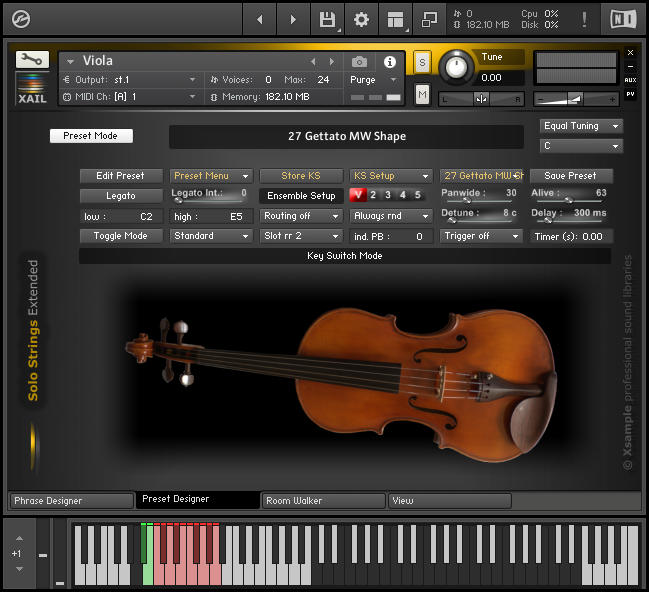Solo the Viola instrument with S button
Image resolution: width=649 pixels, height=592 pixels.
(422, 63)
